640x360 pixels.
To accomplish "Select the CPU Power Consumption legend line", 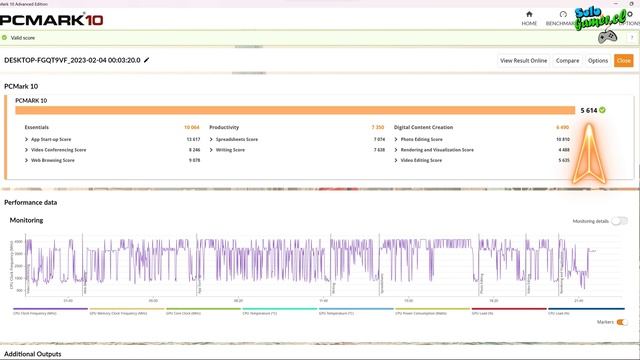I will [x=433, y=309].
